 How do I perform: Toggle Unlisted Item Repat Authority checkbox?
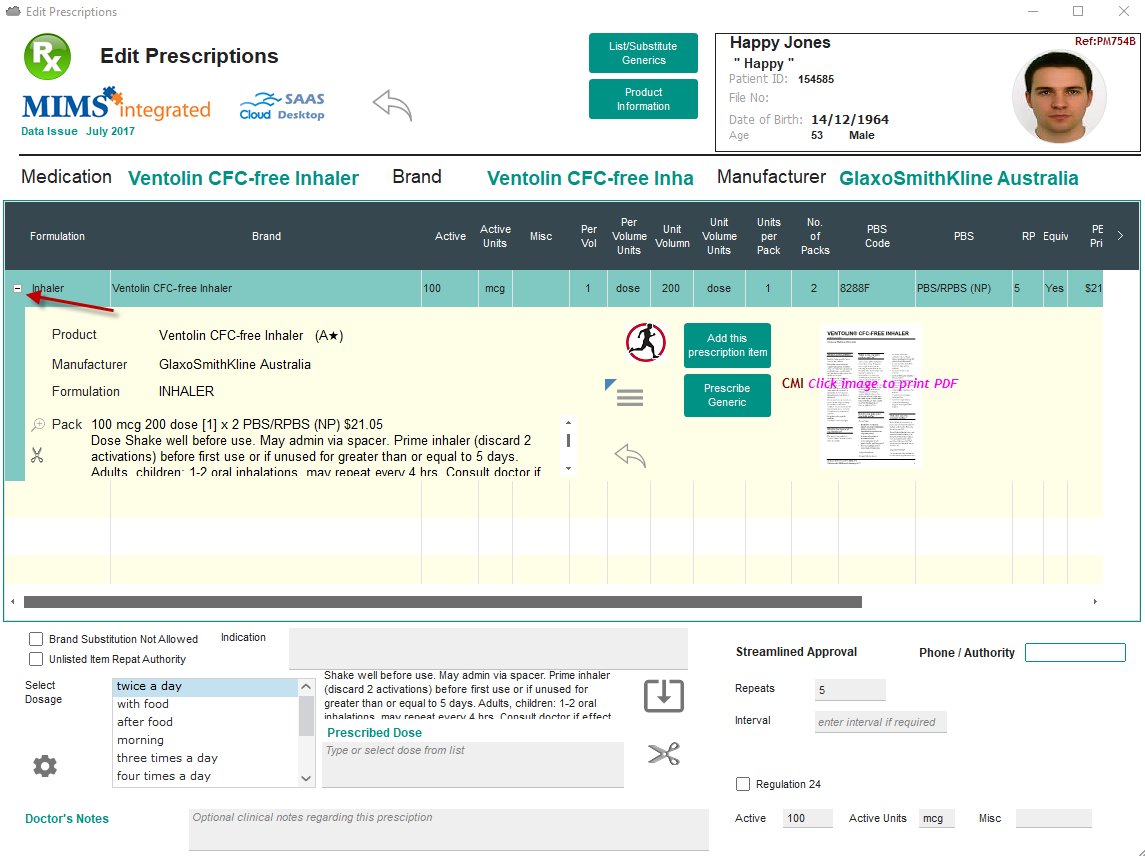(36, 659)
